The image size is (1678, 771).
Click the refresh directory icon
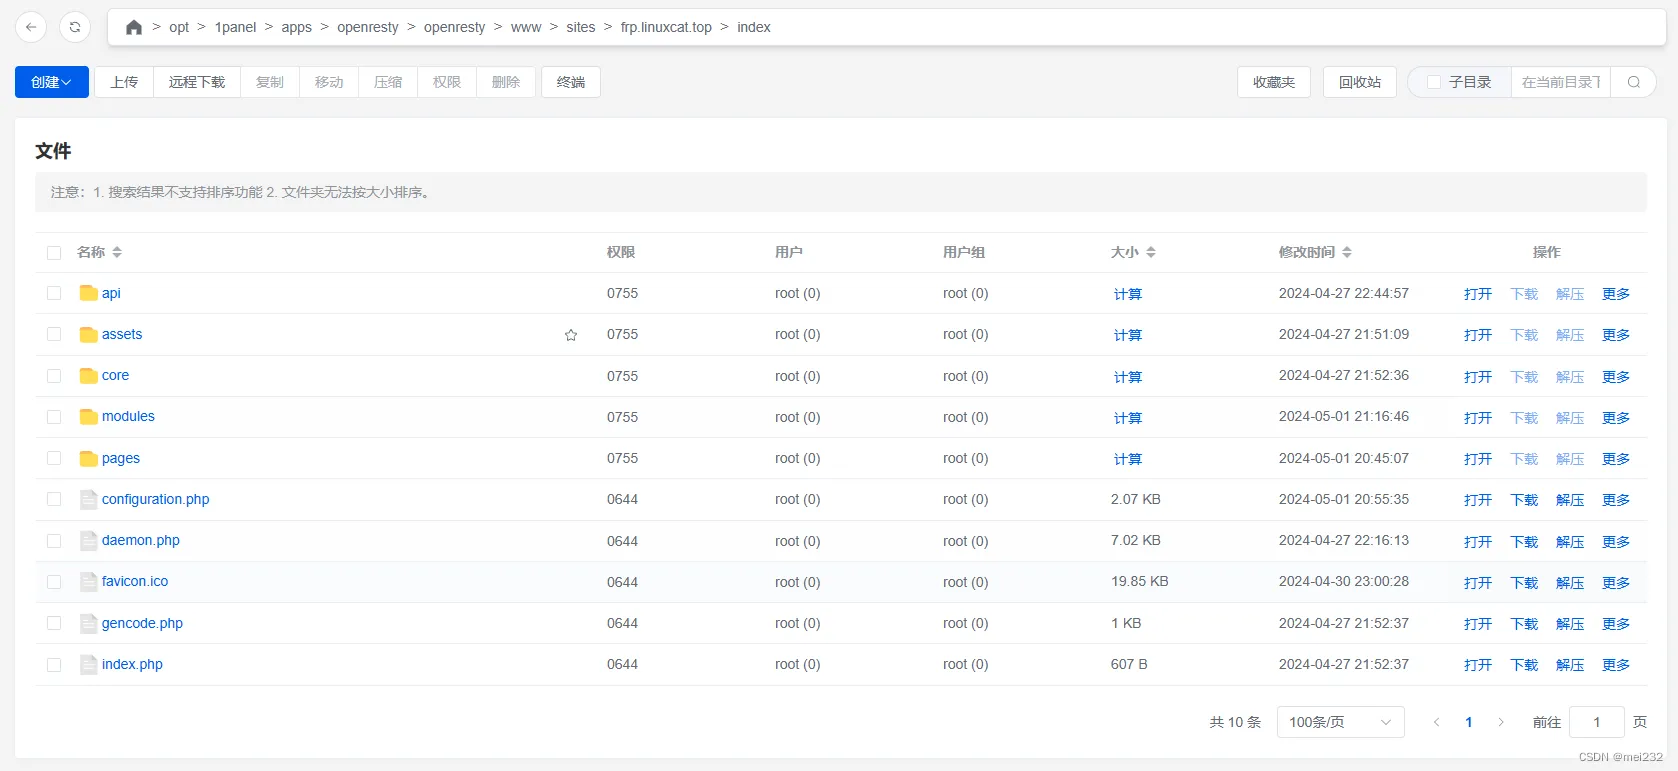click(x=75, y=27)
